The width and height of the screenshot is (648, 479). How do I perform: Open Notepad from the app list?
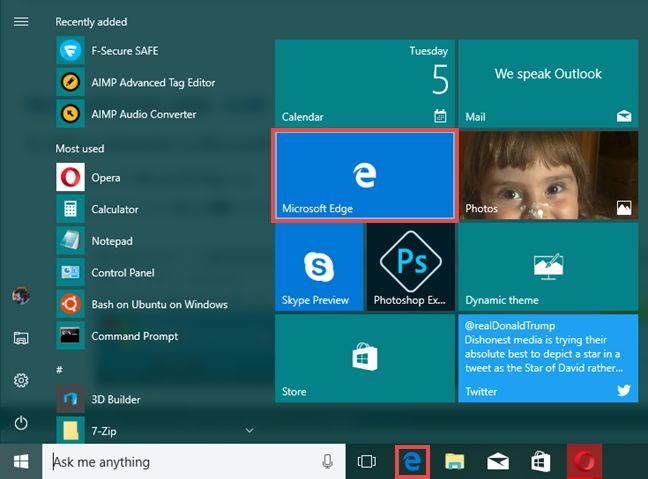pyautogui.click(x=155, y=241)
